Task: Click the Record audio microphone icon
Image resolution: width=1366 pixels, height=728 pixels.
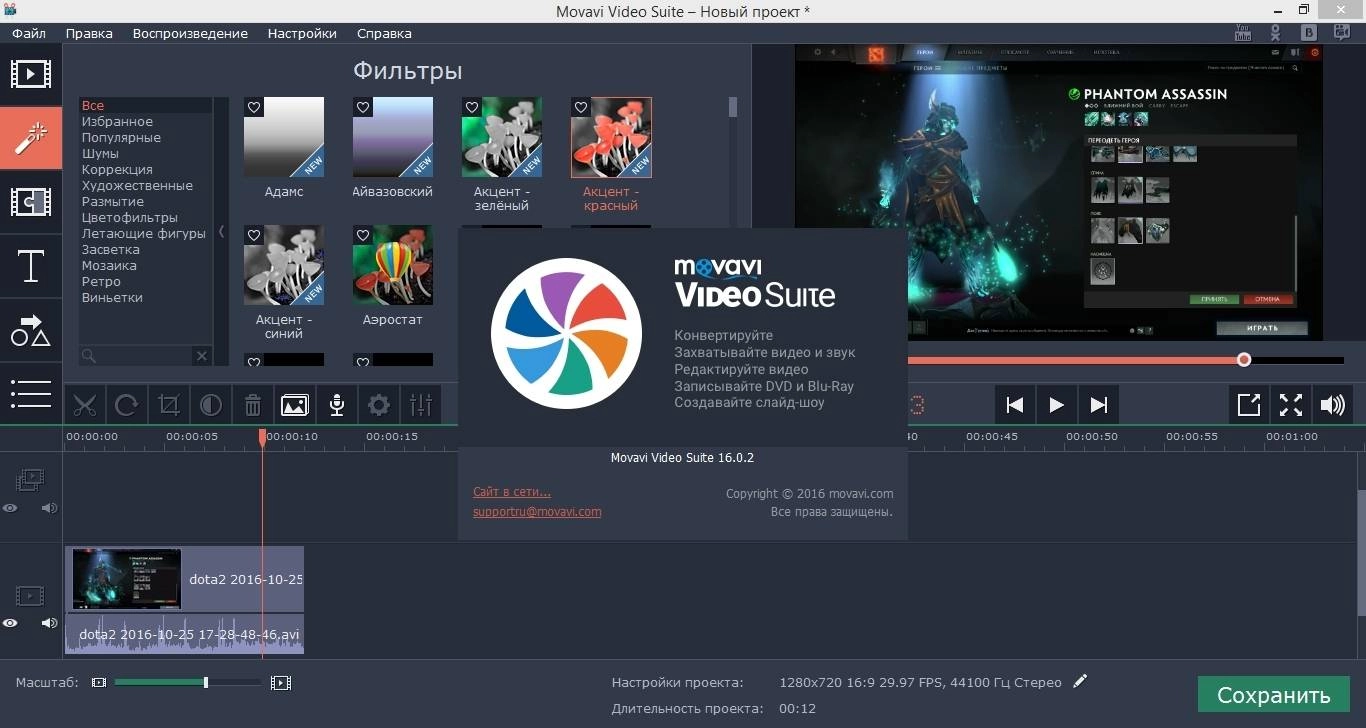Action: click(x=337, y=405)
